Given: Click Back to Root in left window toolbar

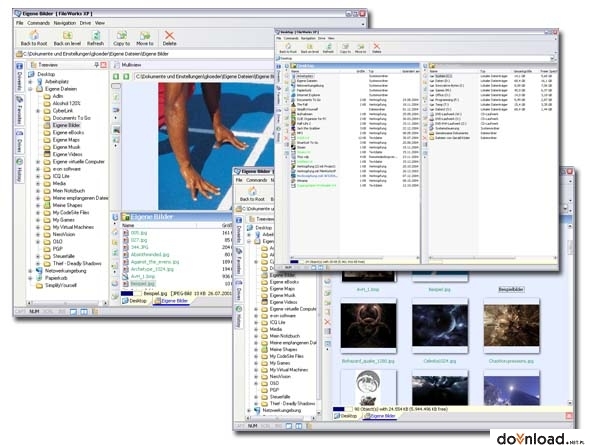Looking at the screenshot, I should point(34,38).
